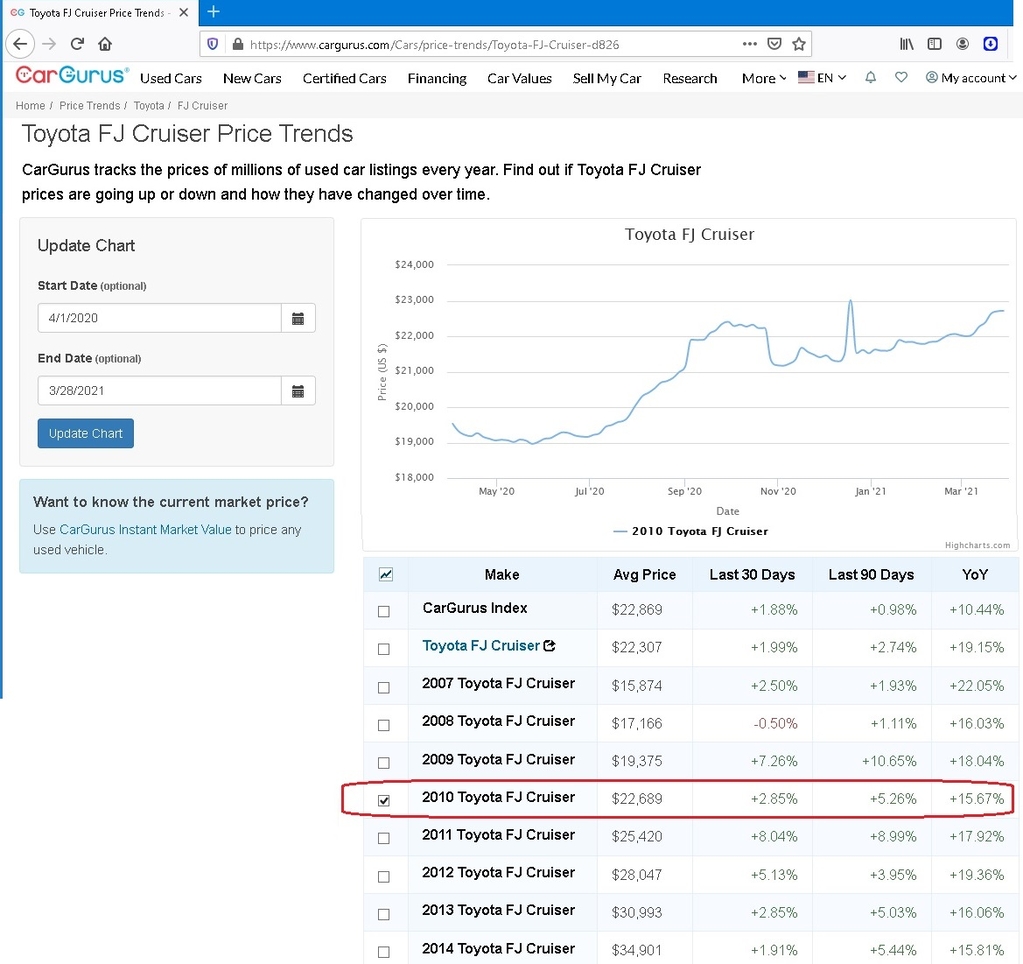
Task: Click the tracking protection shield icon
Action: pyautogui.click(x=213, y=44)
